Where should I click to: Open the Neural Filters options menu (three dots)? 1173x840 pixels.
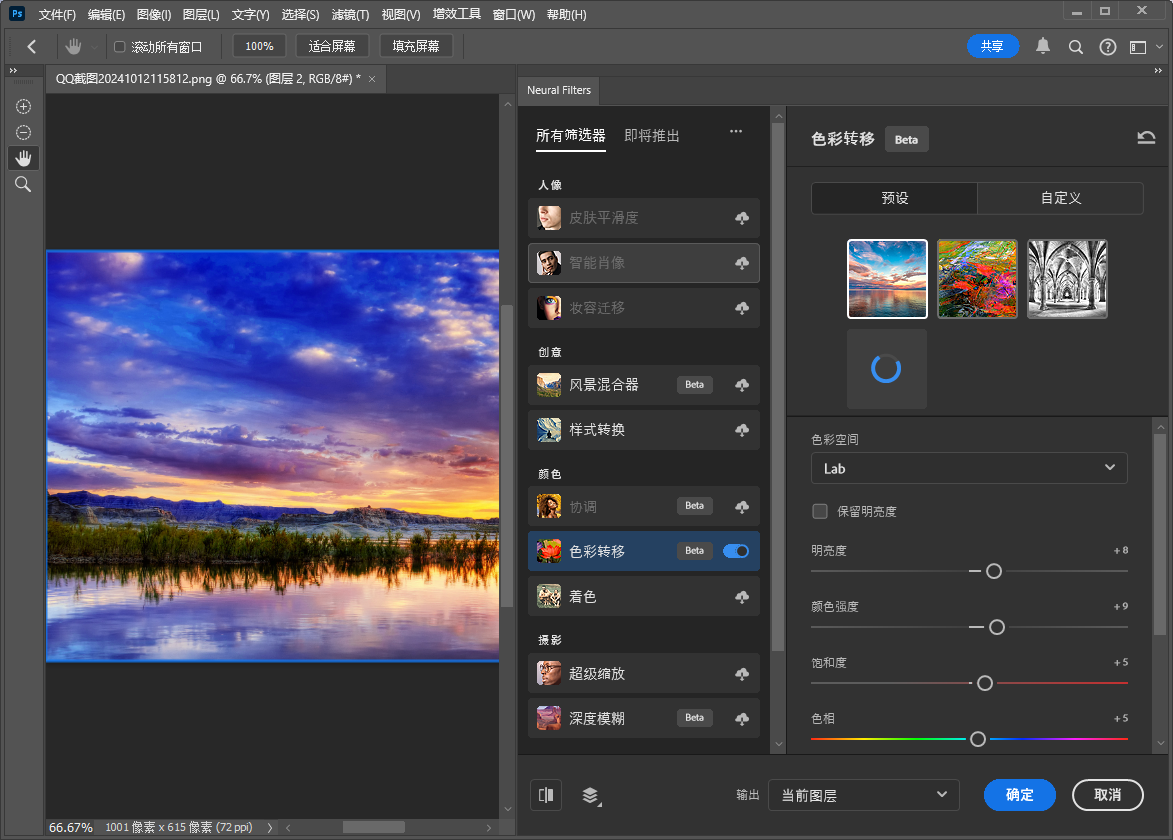[736, 131]
